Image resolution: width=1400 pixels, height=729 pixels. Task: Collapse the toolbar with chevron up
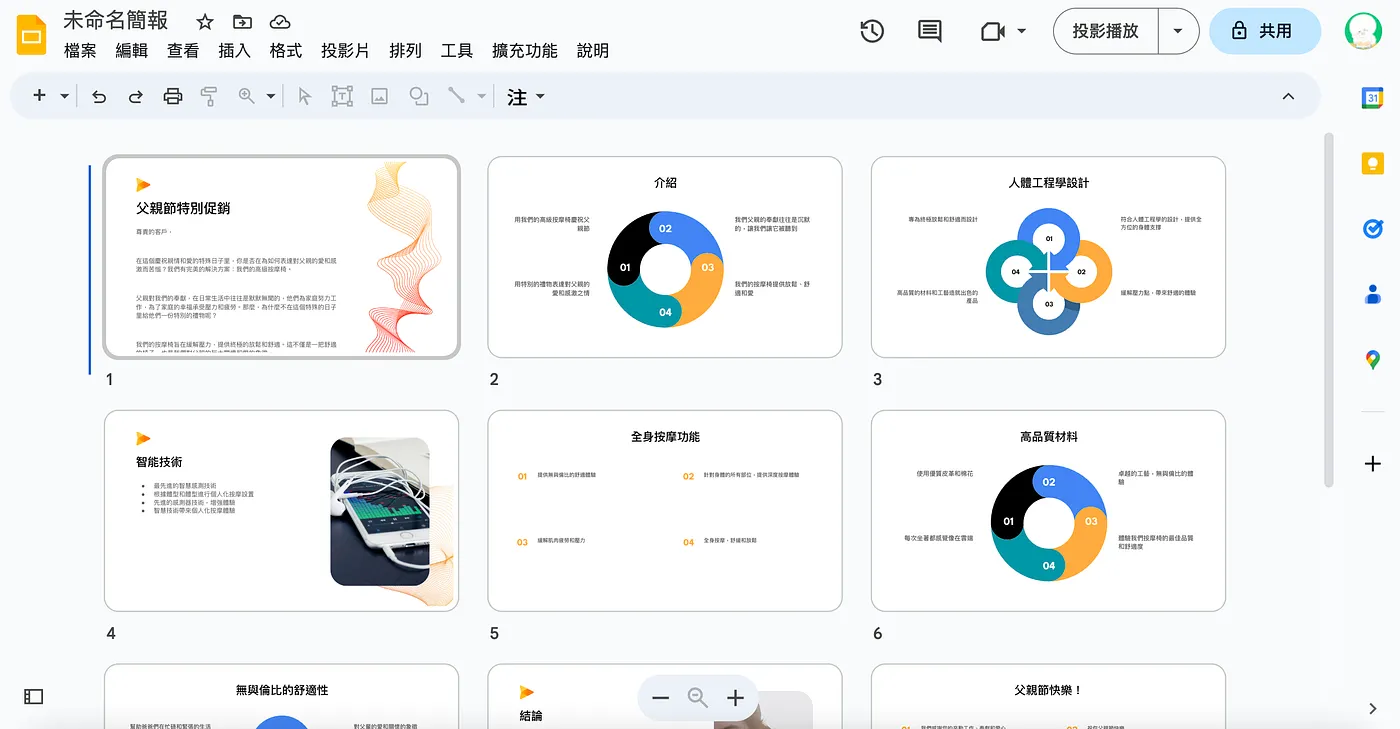click(1288, 96)
